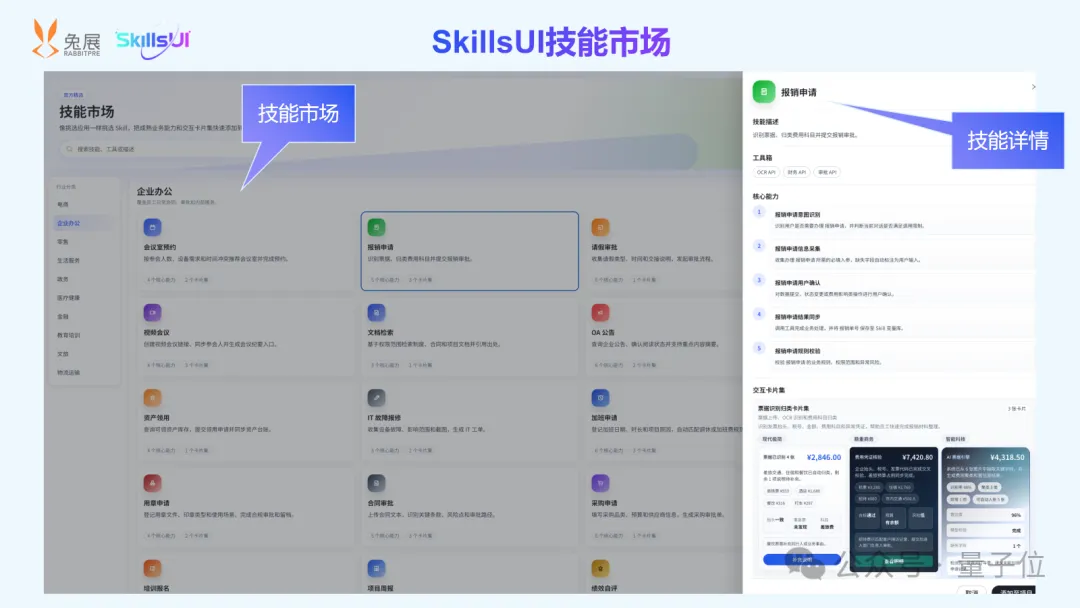Open the 智能科技 card preview showing ¥4,318.50
The height and width of the screenshot is (608, 1080).
click(x=986, y=509)
